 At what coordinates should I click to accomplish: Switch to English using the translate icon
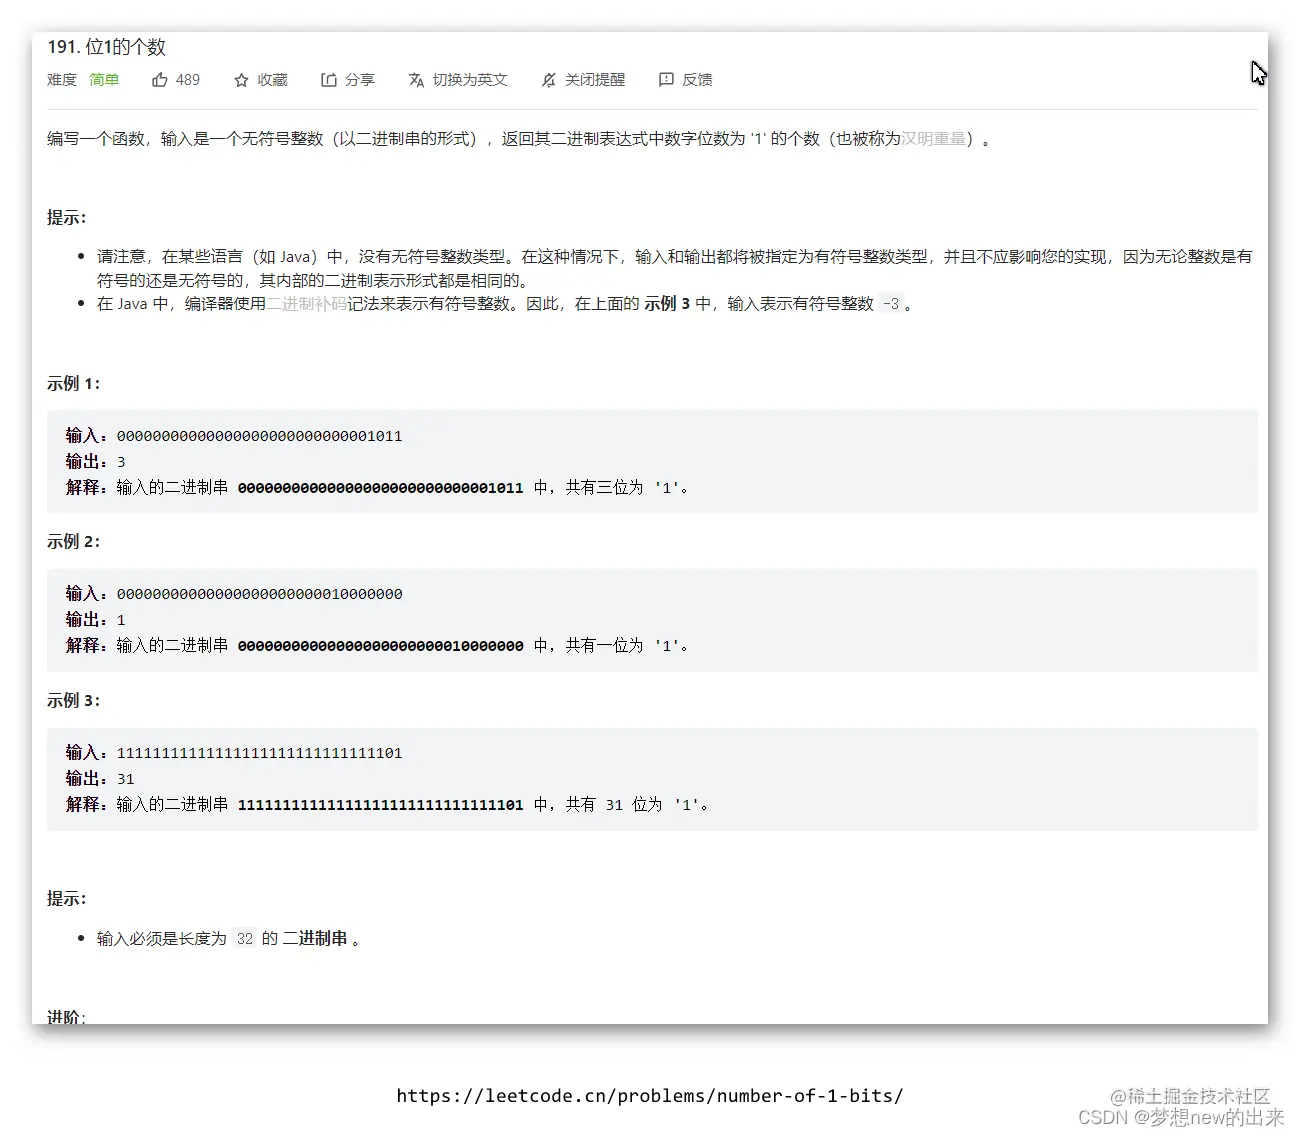(x=416, y=80)
